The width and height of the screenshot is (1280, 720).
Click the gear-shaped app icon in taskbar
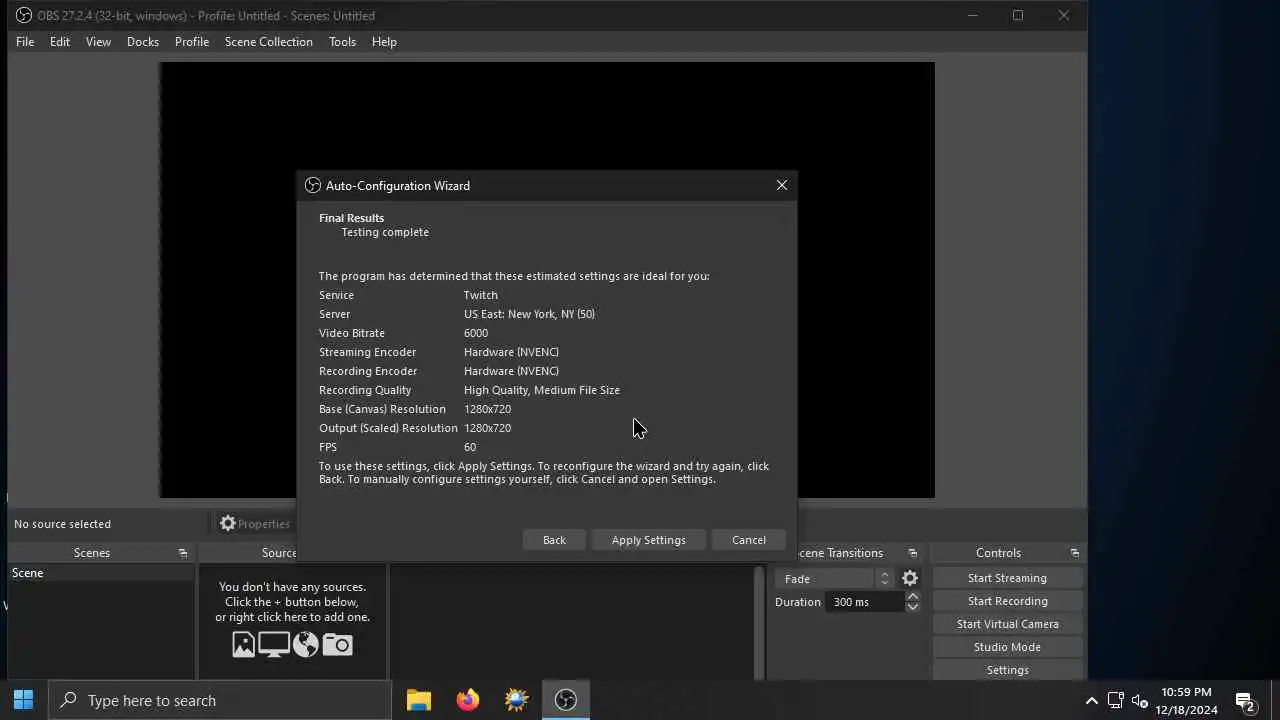point(517,700)
